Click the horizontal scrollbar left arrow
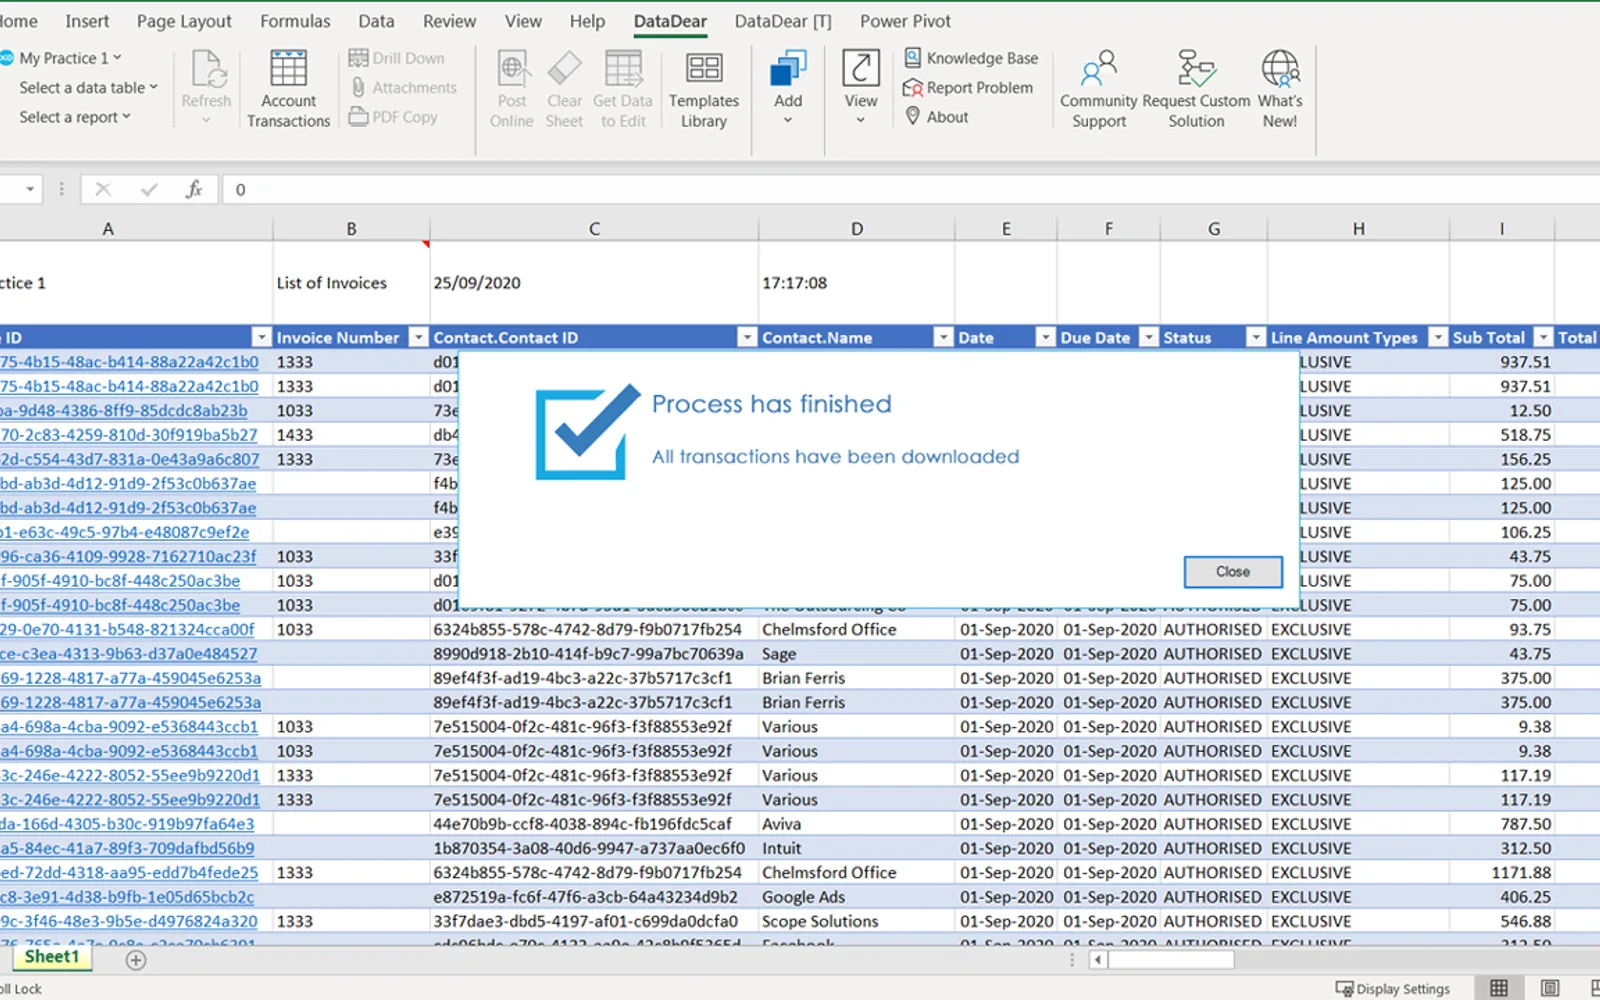Screen dimensions: 1600x1000 1098,960
